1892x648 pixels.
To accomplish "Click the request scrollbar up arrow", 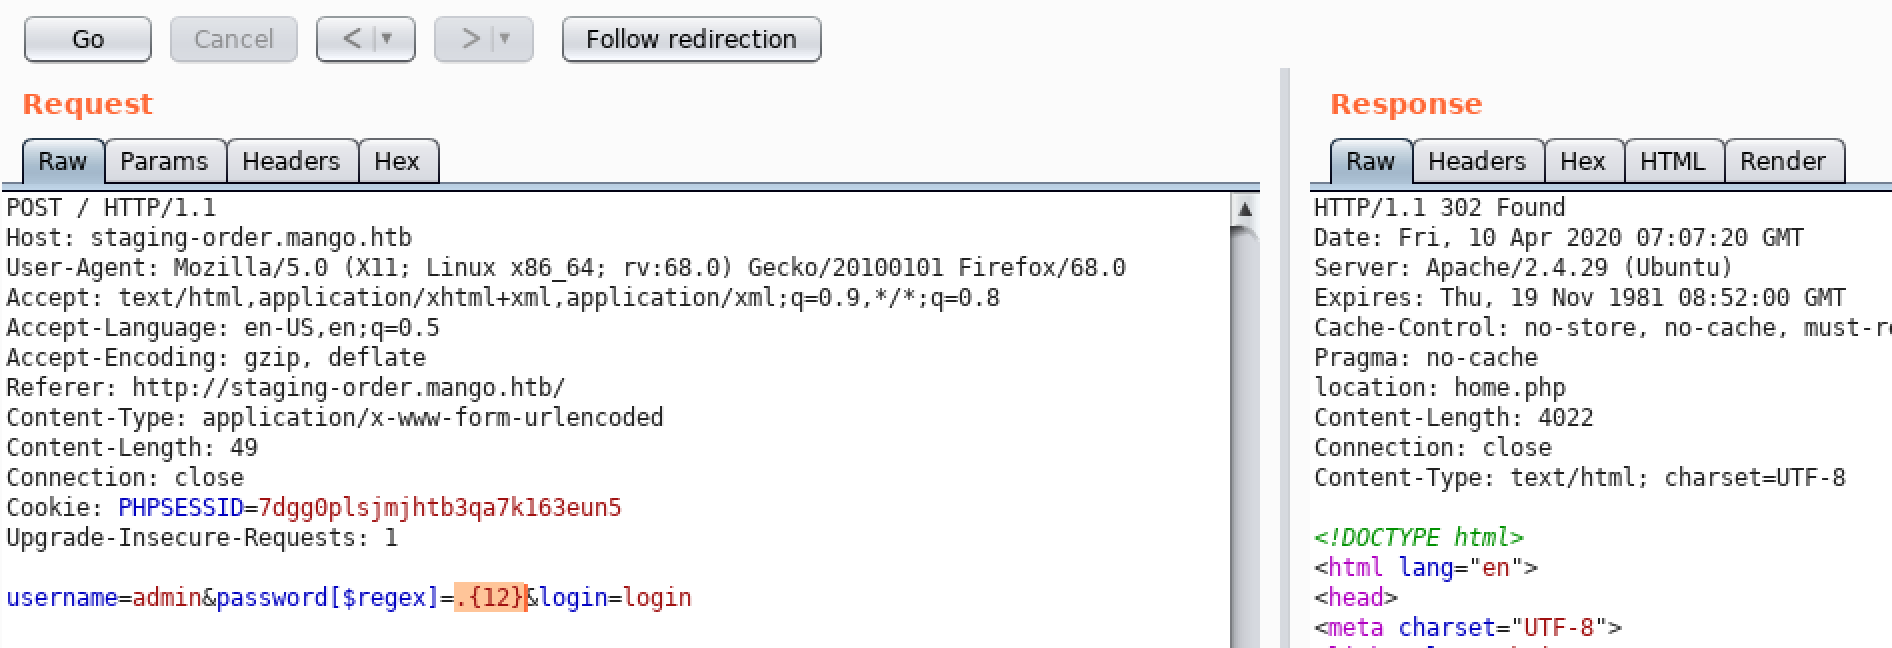I will [1245, 209].
